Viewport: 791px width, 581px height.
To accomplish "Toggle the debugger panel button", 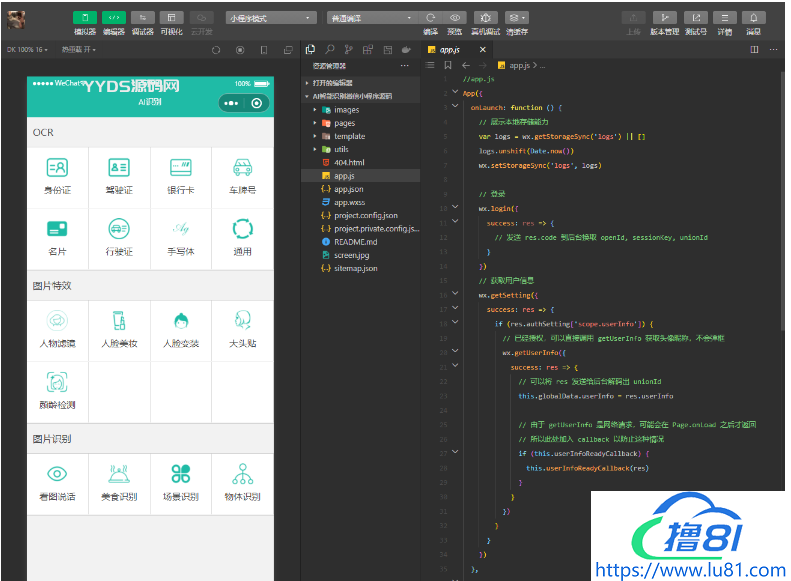I will (x=143, y=18).
